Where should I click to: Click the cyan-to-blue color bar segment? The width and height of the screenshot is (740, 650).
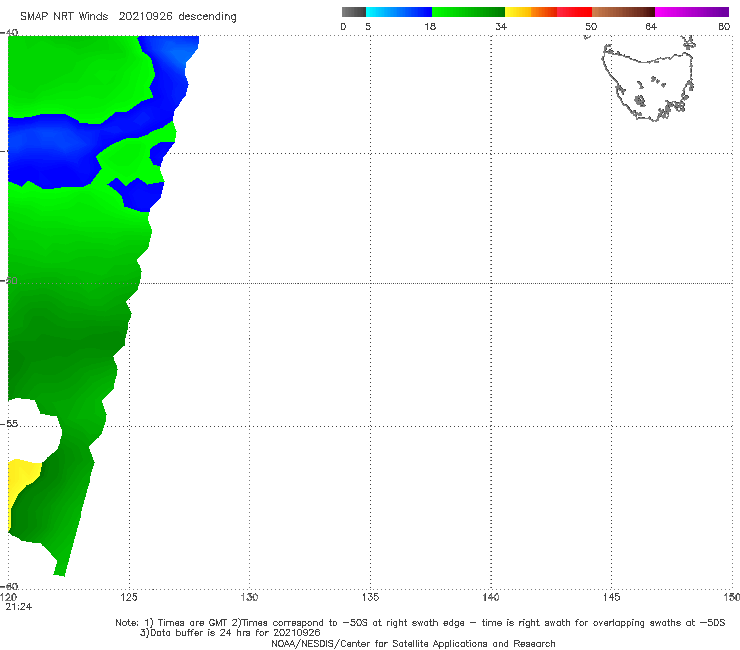point(399,12)
